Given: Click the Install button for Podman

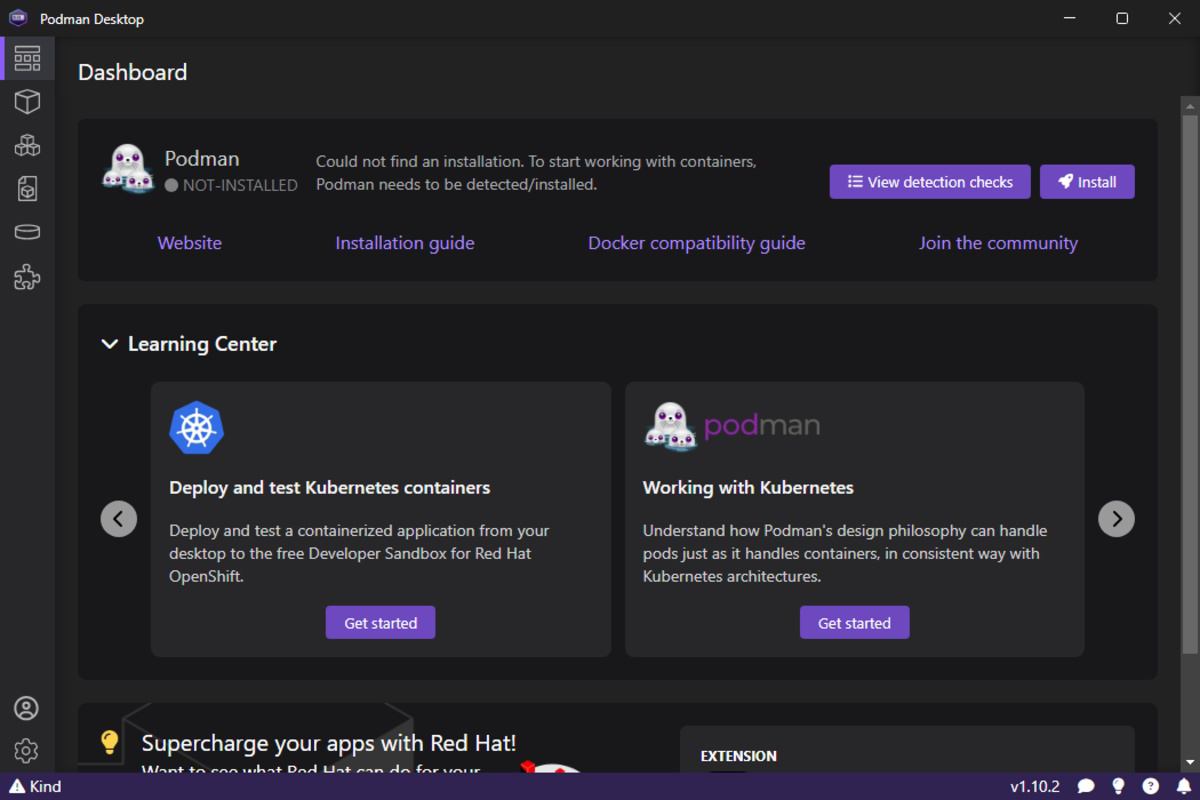Looking at the screenshot, I should 1087,181.
